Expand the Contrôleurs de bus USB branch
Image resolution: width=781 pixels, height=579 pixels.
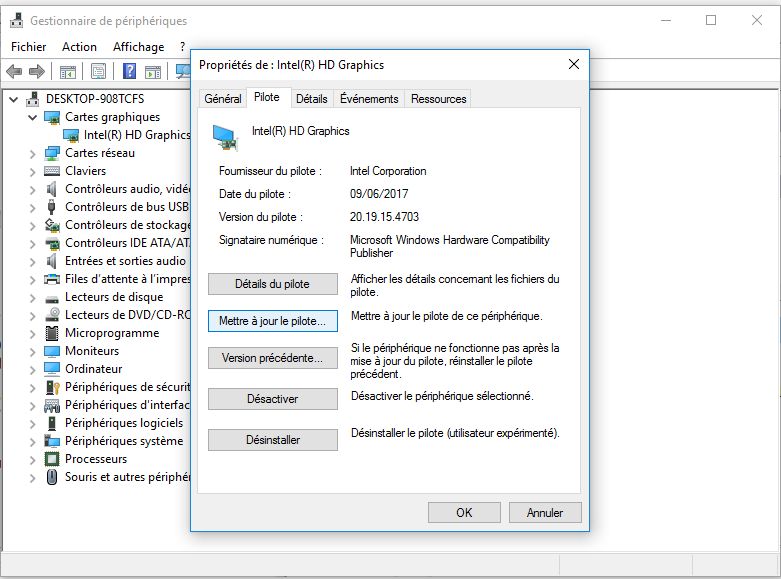pos(33,208)
